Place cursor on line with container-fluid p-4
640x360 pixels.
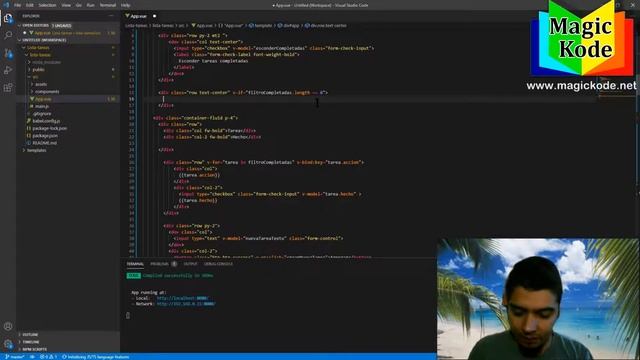195,118
